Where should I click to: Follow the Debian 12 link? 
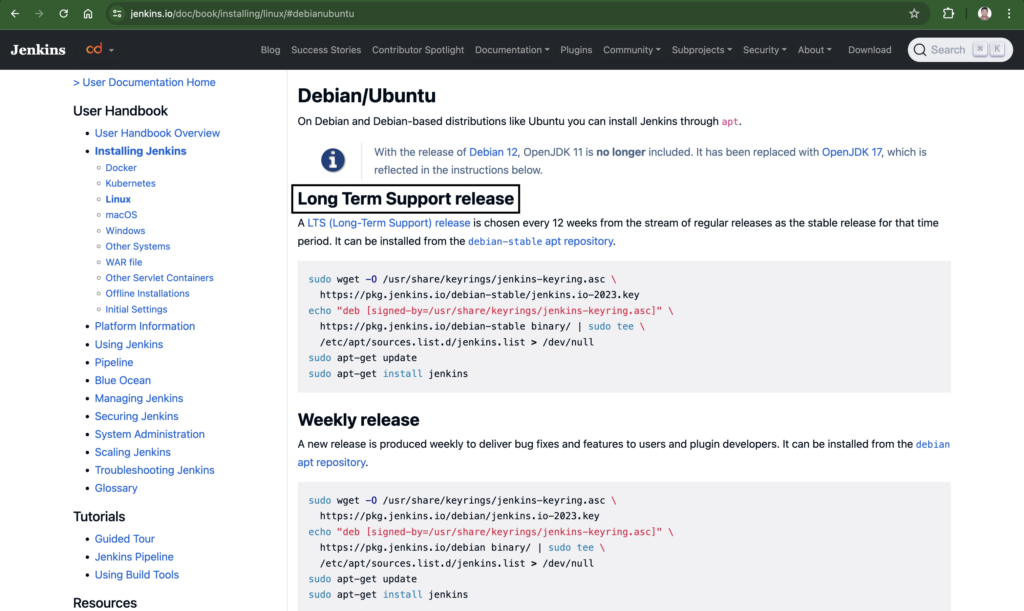[x=493, y=152]
